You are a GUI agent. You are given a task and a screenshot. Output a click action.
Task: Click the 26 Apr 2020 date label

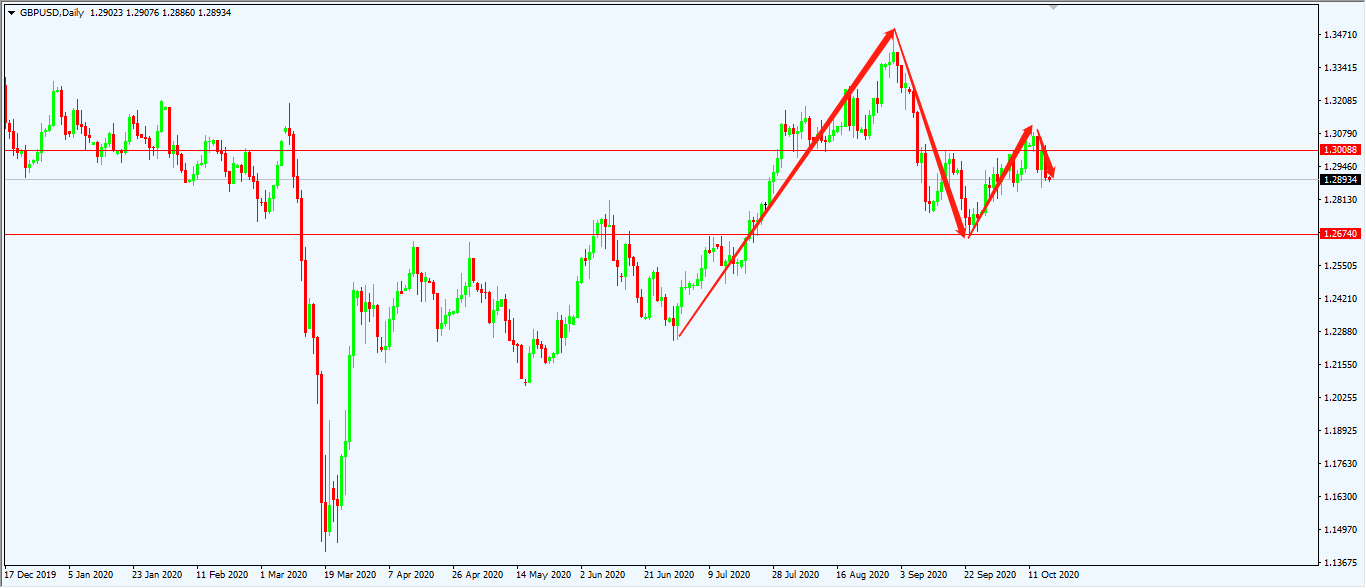click(x=478, y=575)
